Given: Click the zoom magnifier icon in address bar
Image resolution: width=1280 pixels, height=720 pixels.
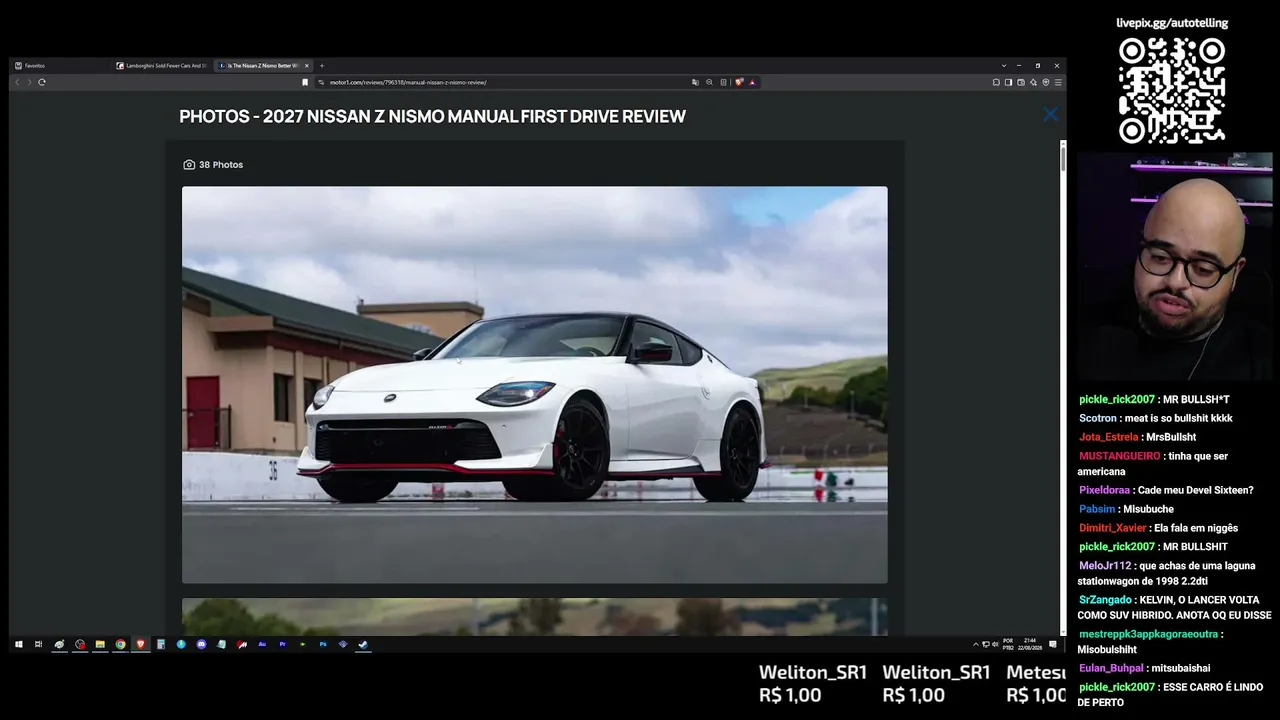Looking at the screenshot, I should (x=710, y=82).
